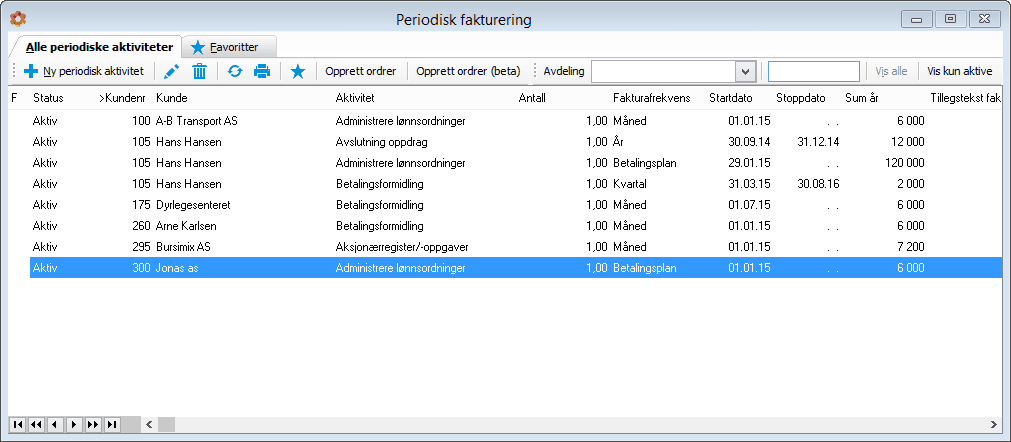Screen dimensions: 1011x442
Task: Click the blue star favorite toolbar icon
Action: coord(297,72)
